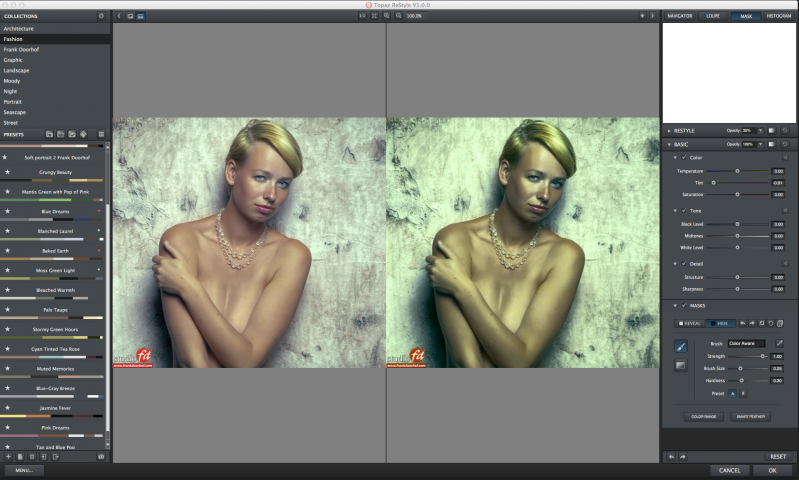
Task: Collapse the Detail group
Action: coord(675,264)
